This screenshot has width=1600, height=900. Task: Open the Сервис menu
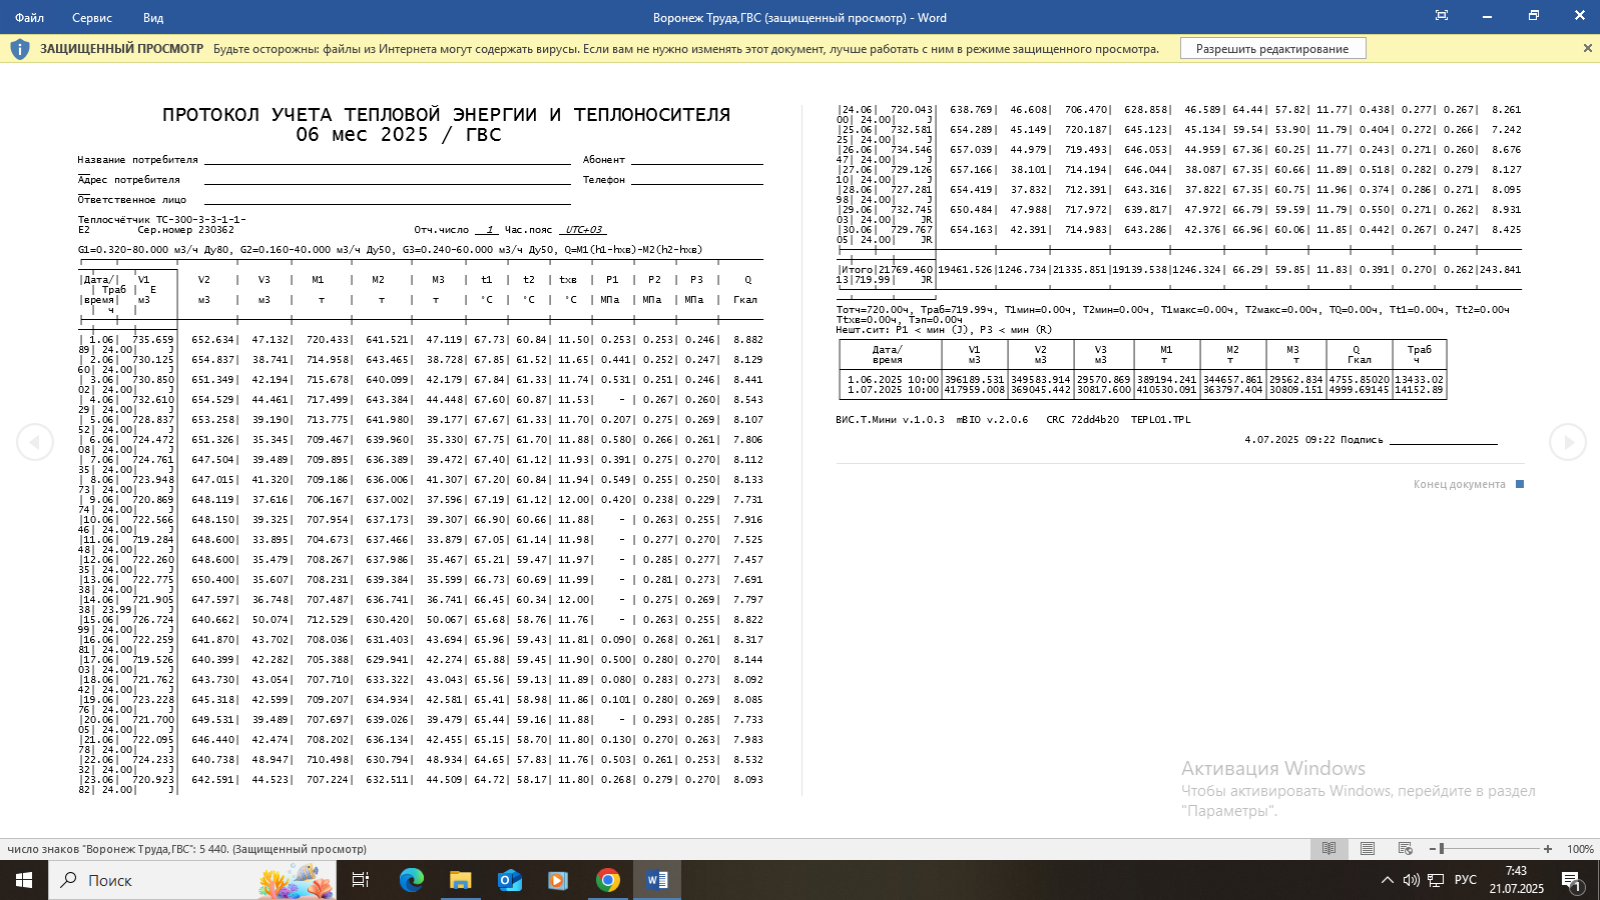click(x=92, y=17)
